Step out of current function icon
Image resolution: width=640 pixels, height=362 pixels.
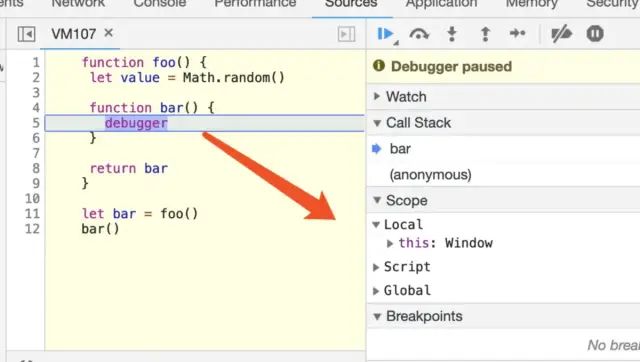click(x=485, y=34)
